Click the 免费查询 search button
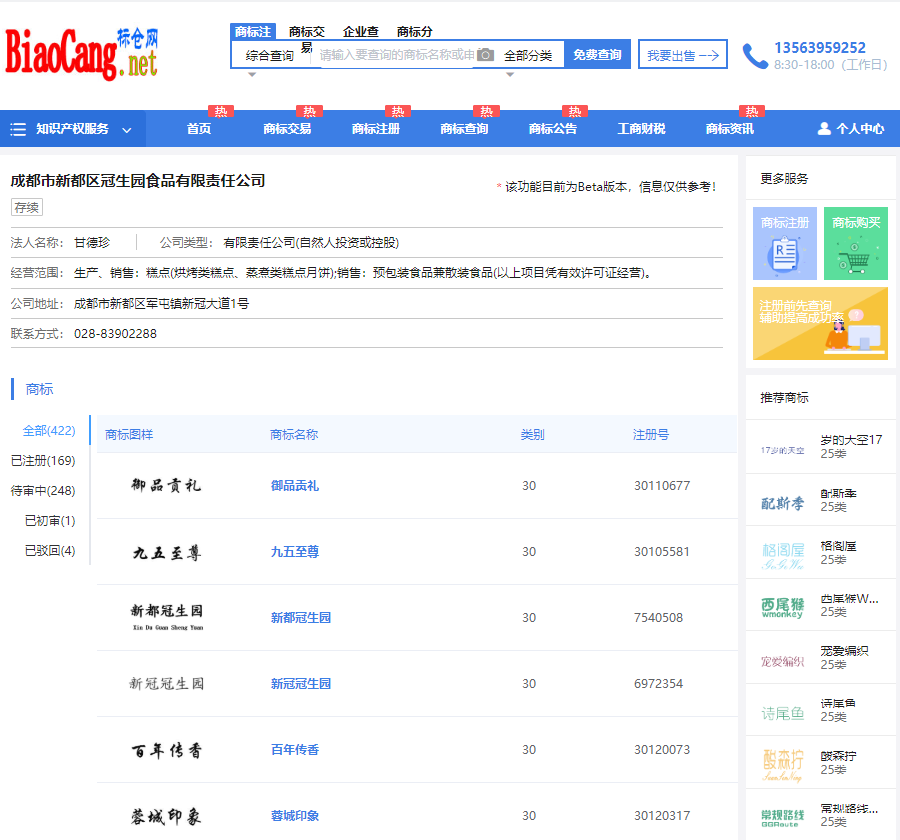Image resolution: width=900 pixels, height=840 pixels. (x=597, y=55)
